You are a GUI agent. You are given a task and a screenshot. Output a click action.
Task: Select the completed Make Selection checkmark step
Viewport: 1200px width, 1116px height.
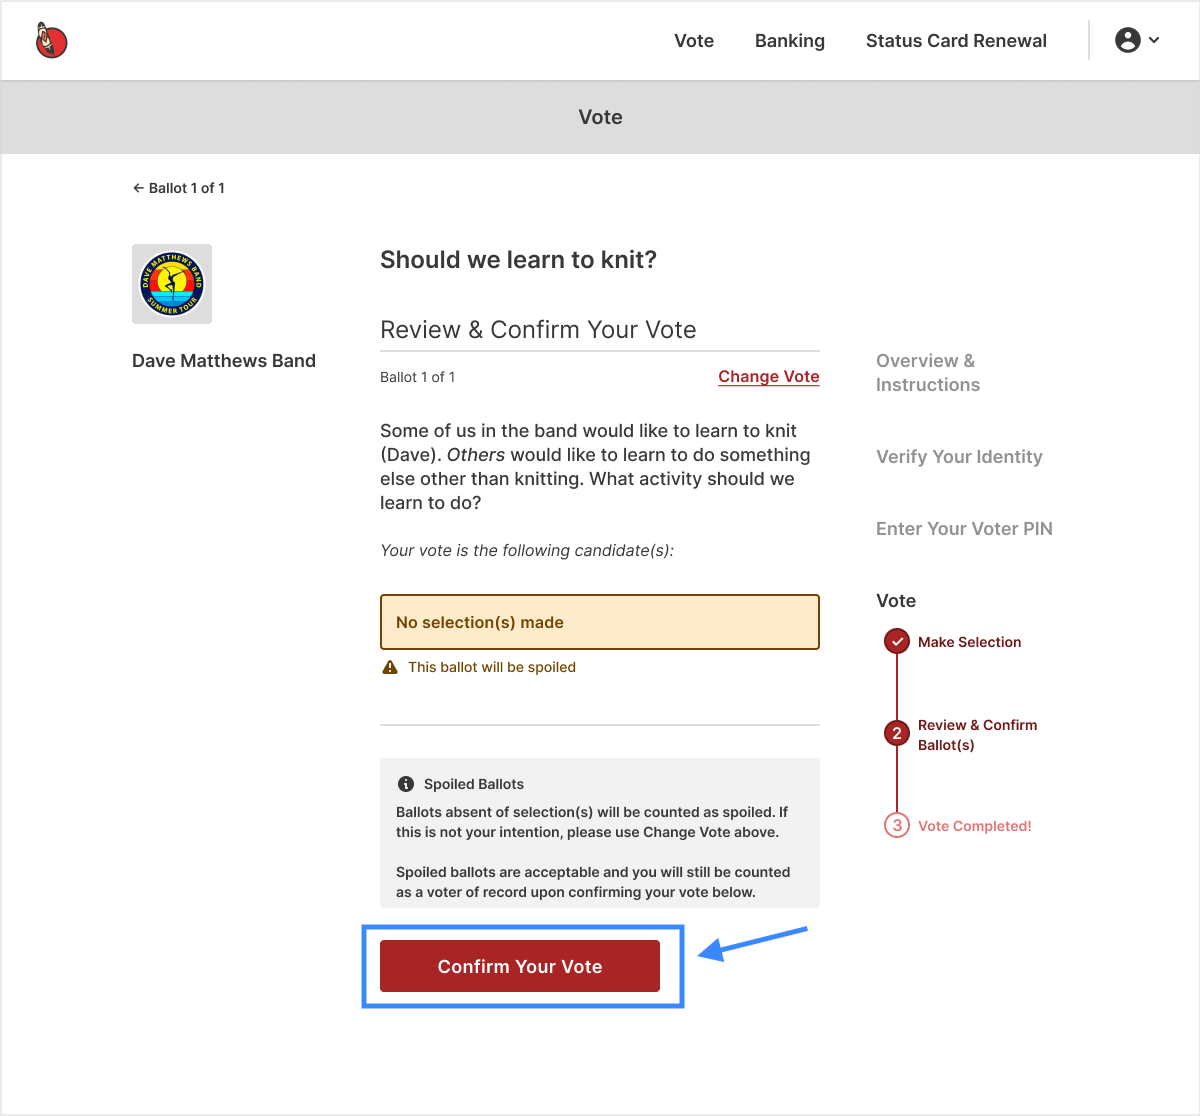(x=897, y=641)
